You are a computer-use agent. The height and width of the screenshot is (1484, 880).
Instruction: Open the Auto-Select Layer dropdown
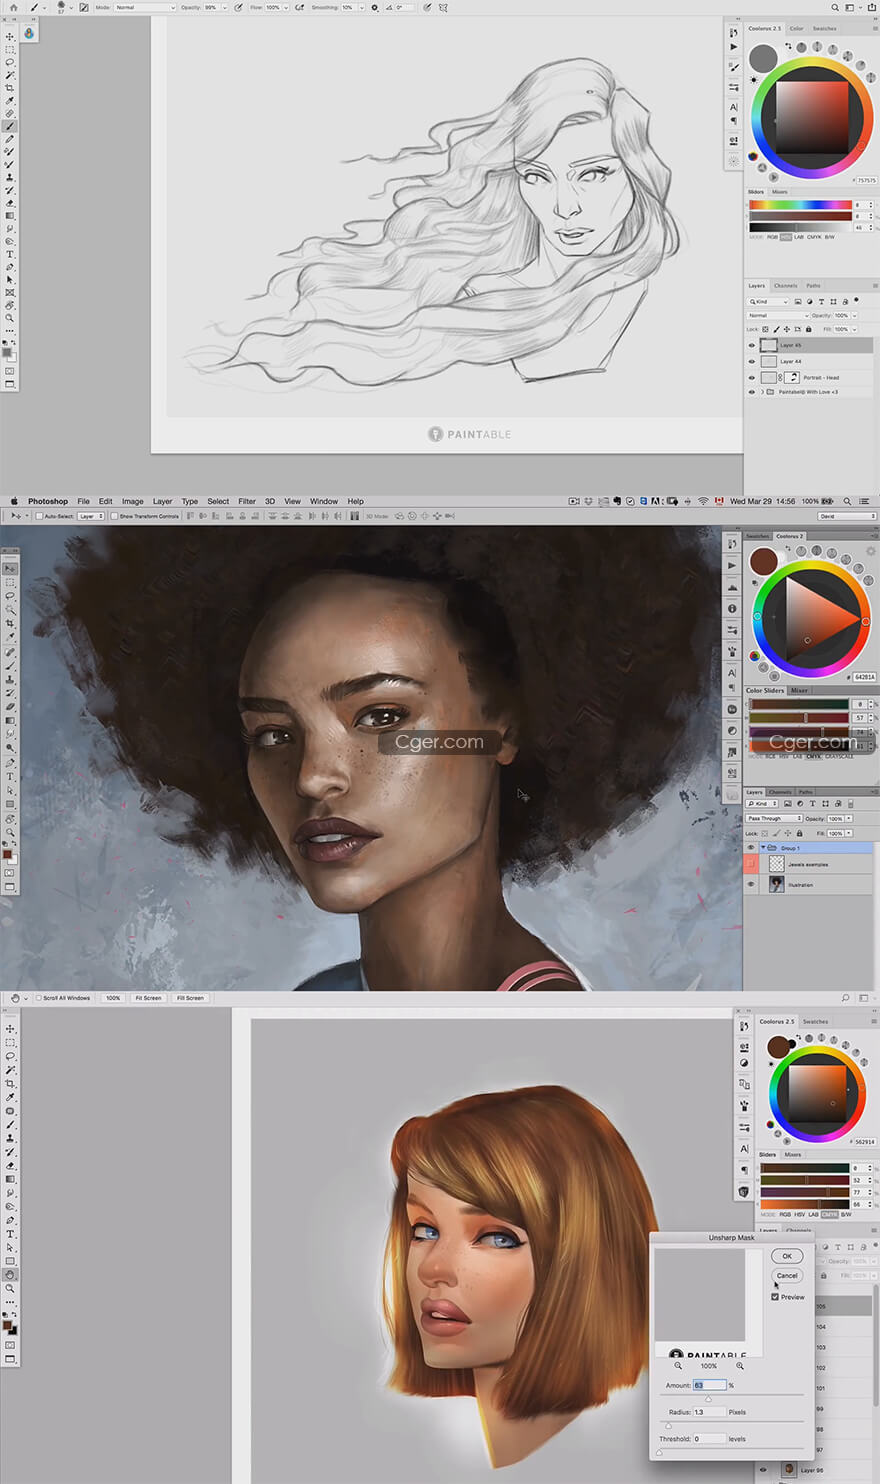[91, 516]
